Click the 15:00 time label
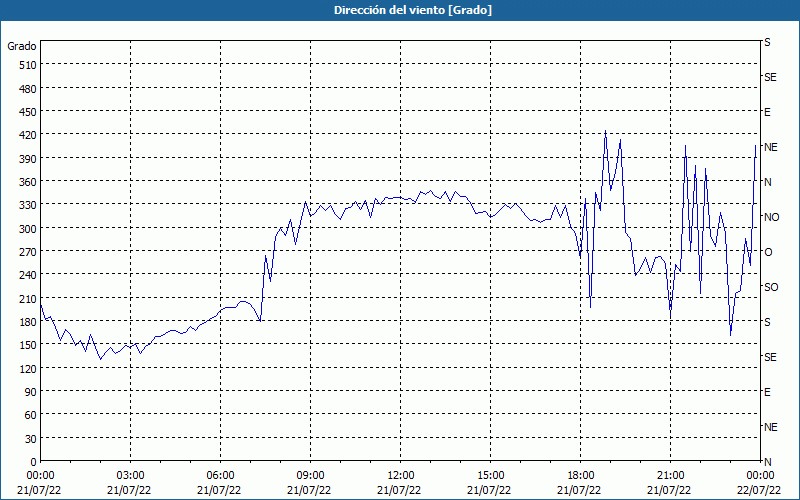The width and height of the screenshot is (800, 500). pyautogui.click(x=490, y=476)
